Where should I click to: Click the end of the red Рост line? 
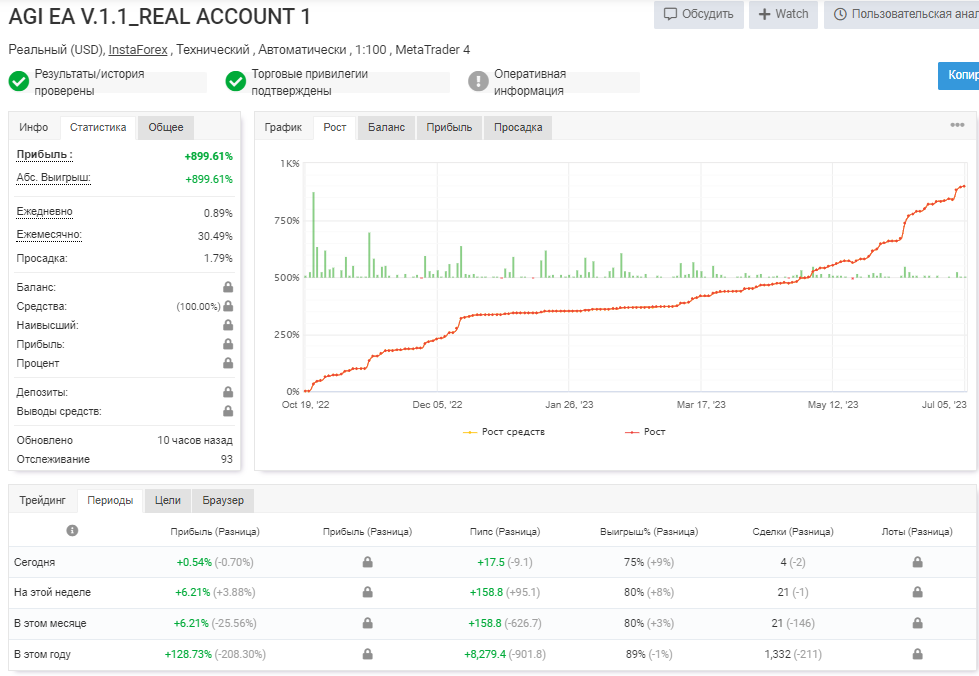point(964,186)
